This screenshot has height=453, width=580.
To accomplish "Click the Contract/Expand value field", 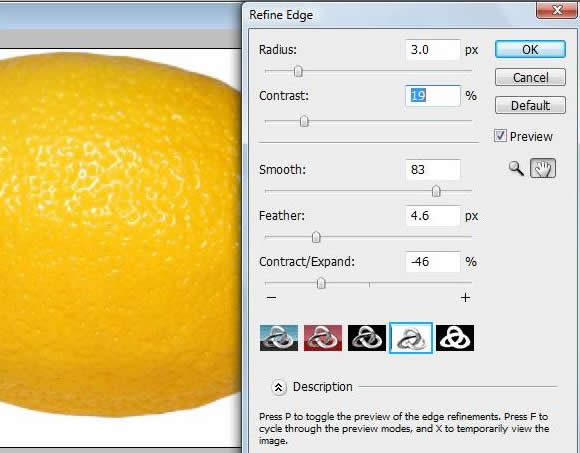I will click(433, 262).
